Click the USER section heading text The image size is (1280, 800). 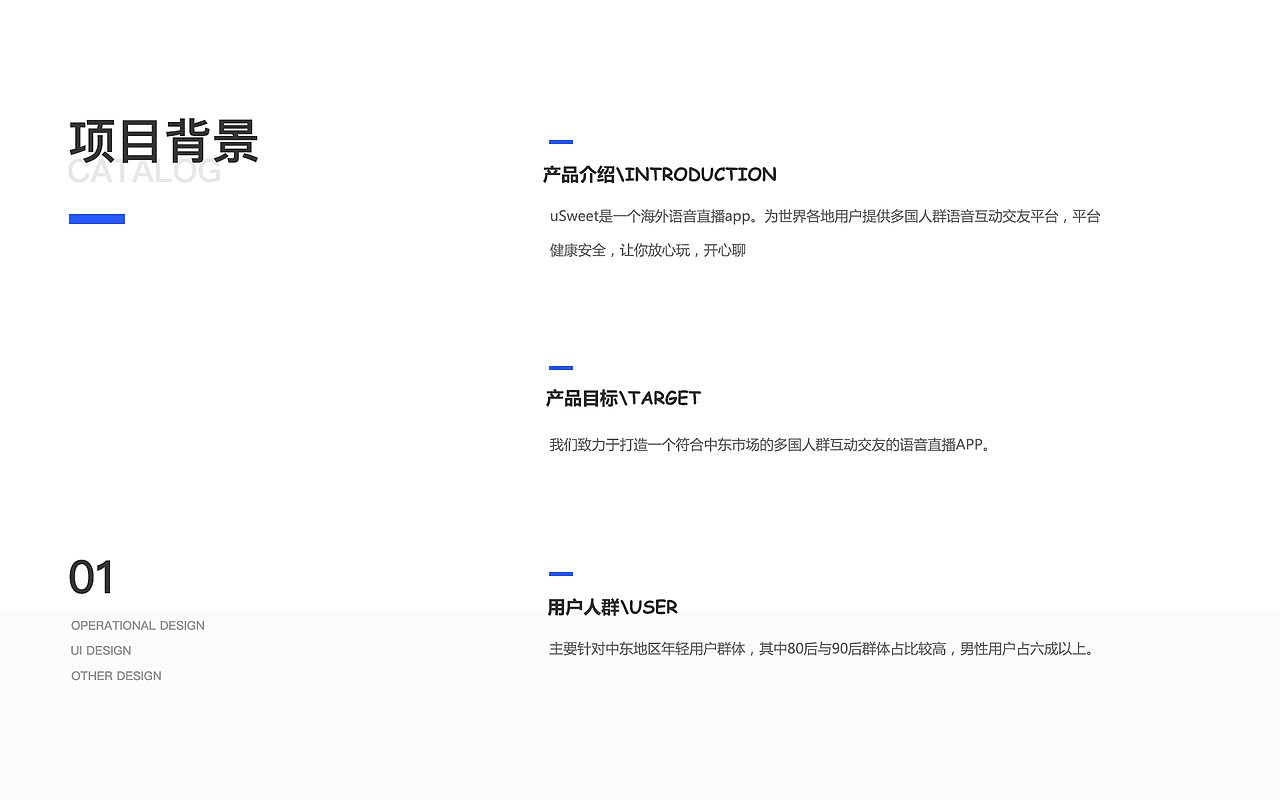(x=611, y=607)
